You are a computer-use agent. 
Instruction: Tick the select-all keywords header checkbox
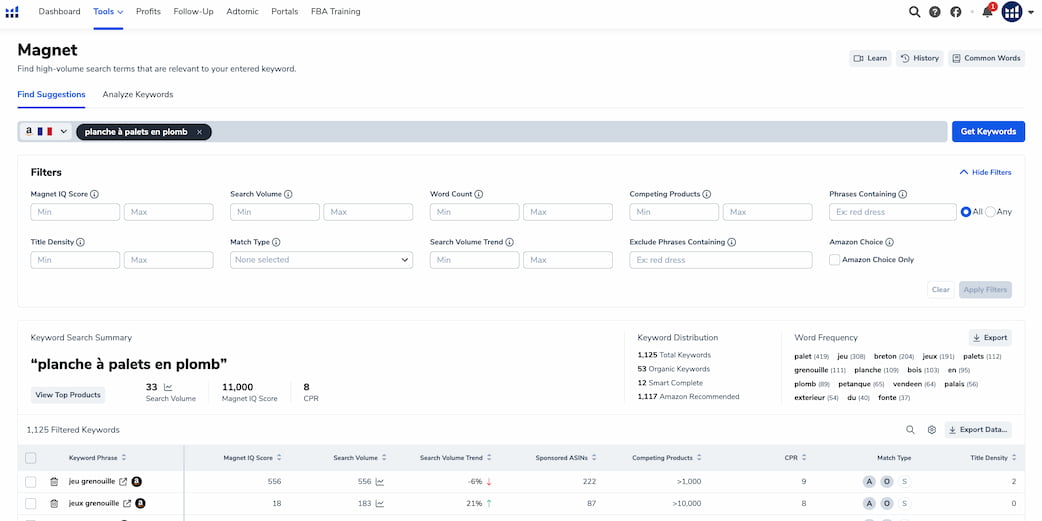31,458
